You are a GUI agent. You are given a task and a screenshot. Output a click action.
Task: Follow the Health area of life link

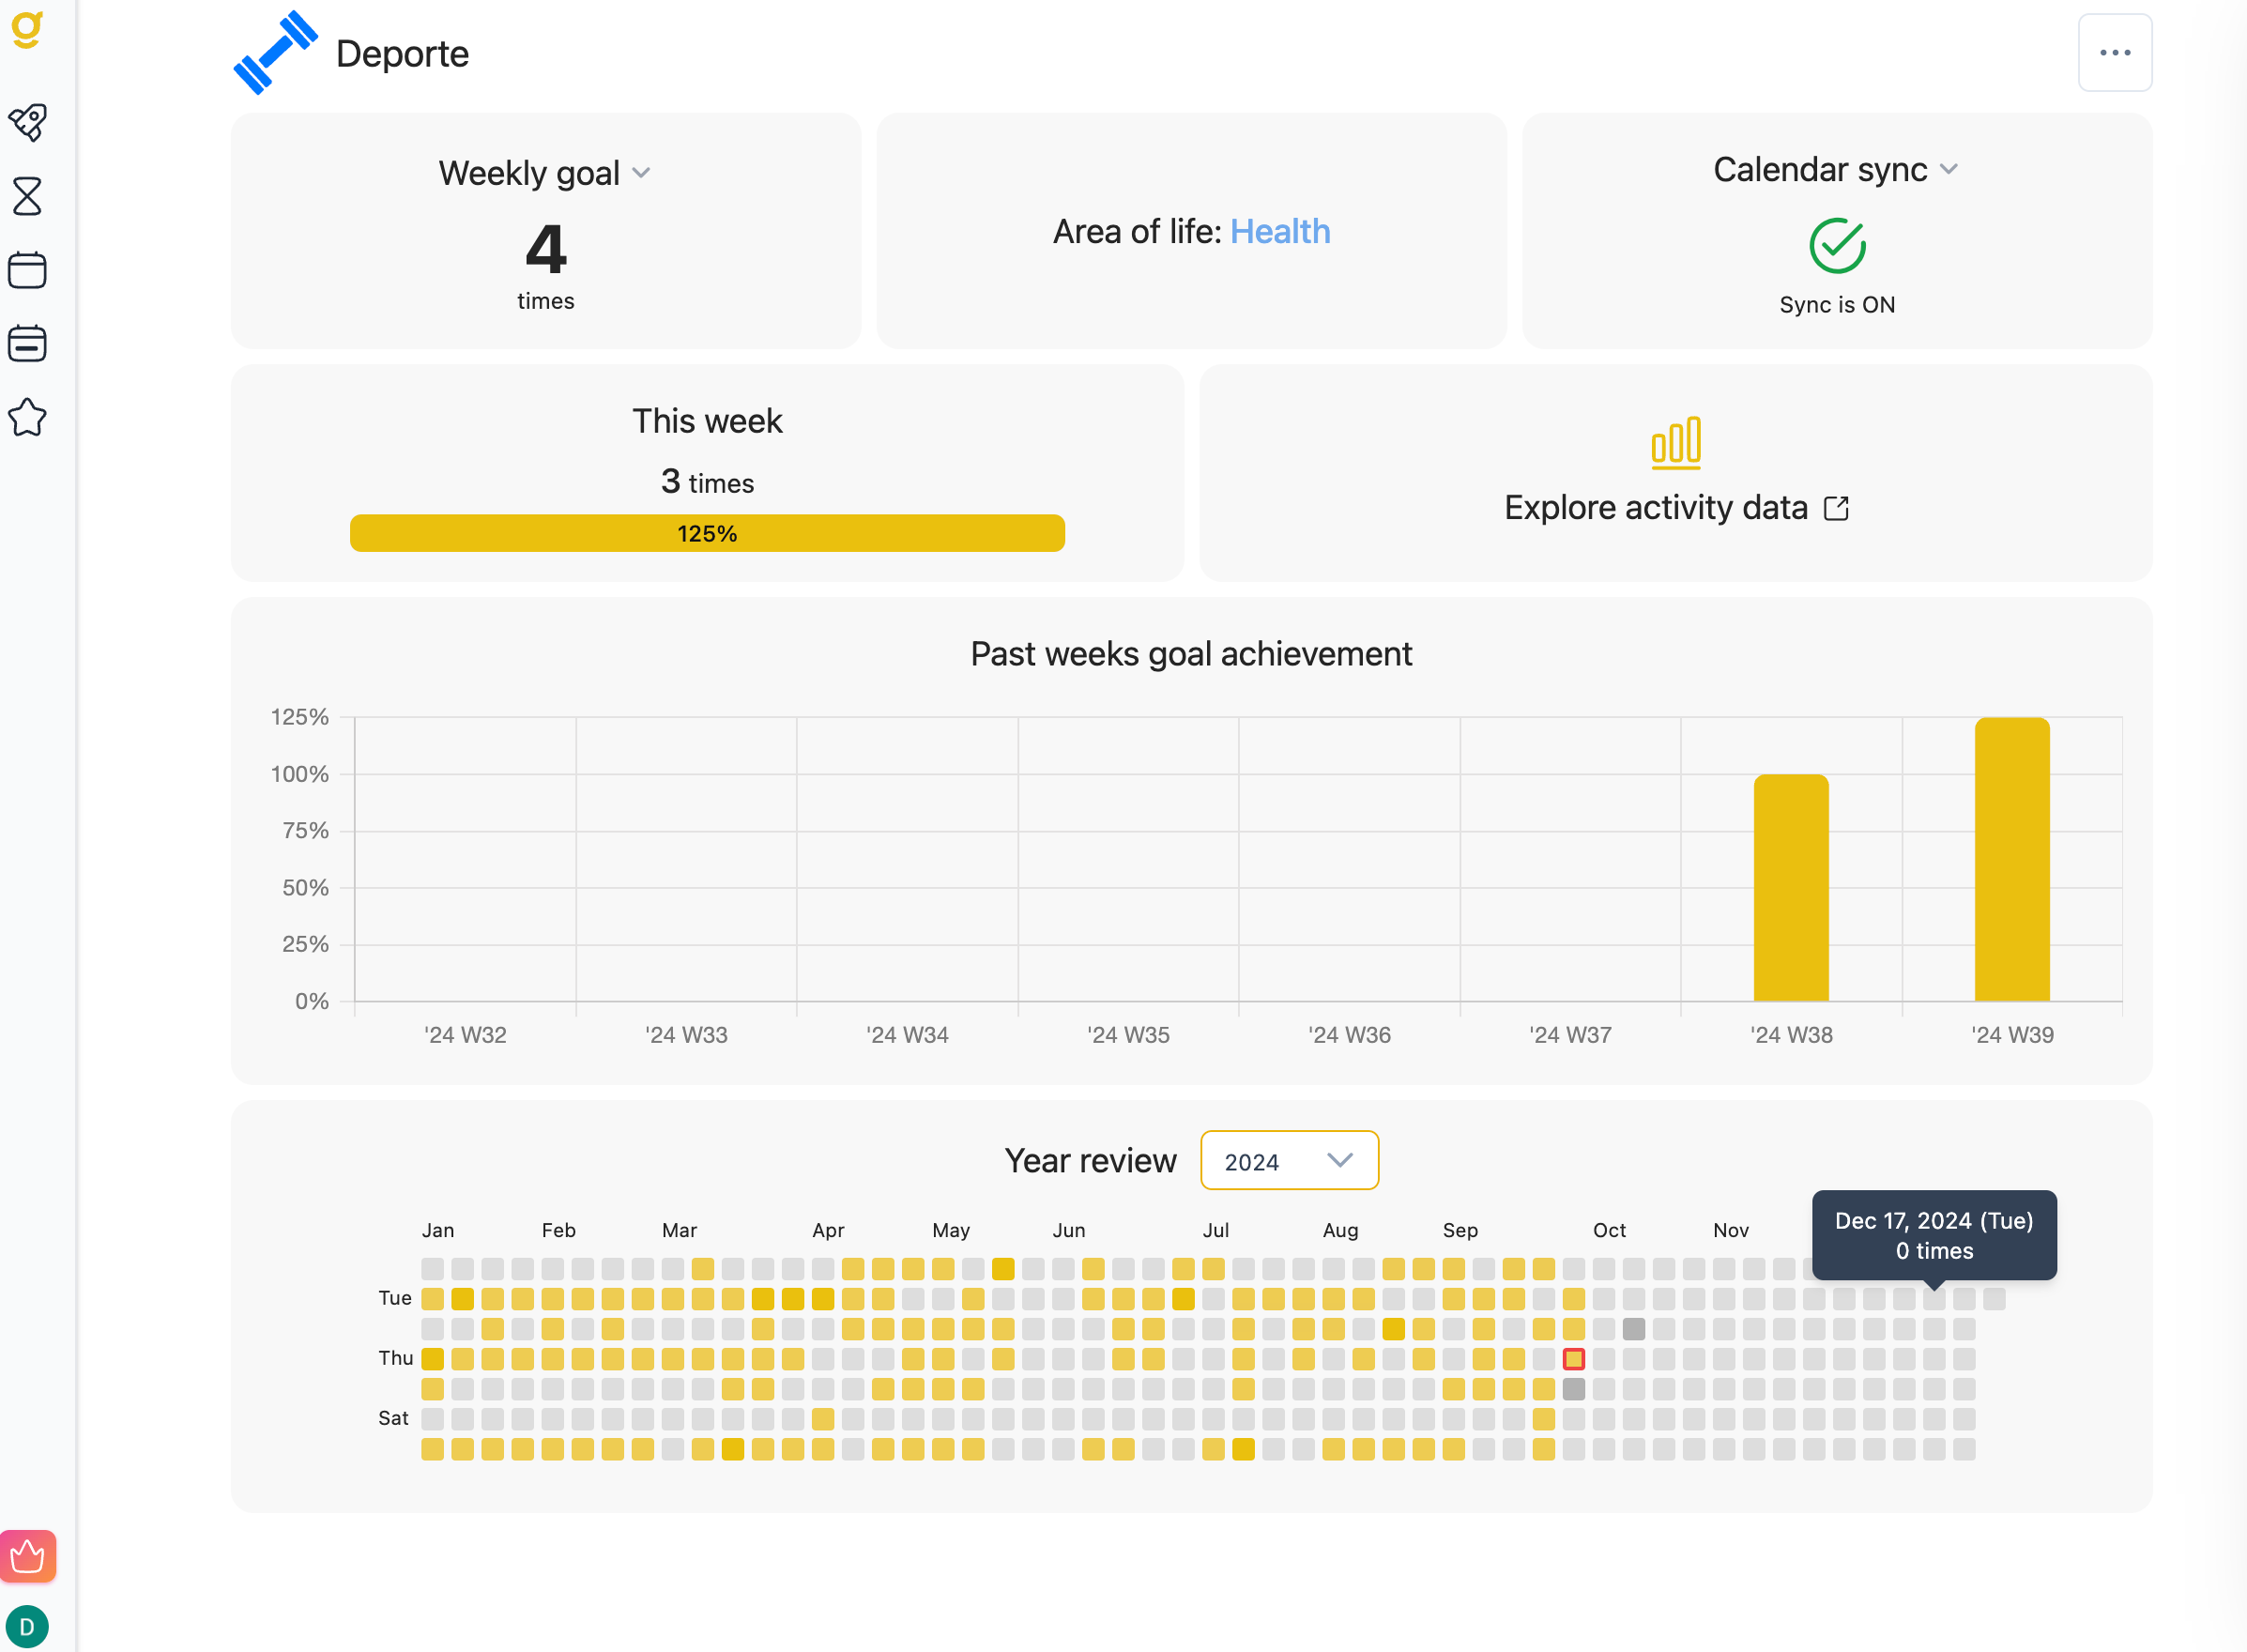(x=1280, y=232)
